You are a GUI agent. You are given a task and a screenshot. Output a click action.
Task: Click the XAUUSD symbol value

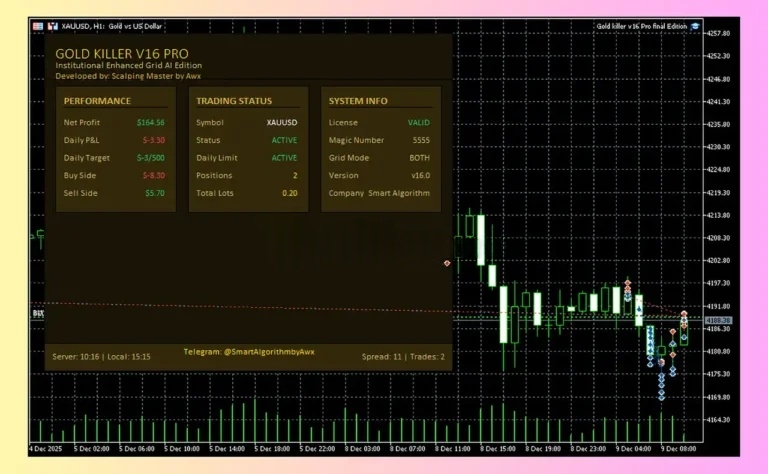click(282, 122)
